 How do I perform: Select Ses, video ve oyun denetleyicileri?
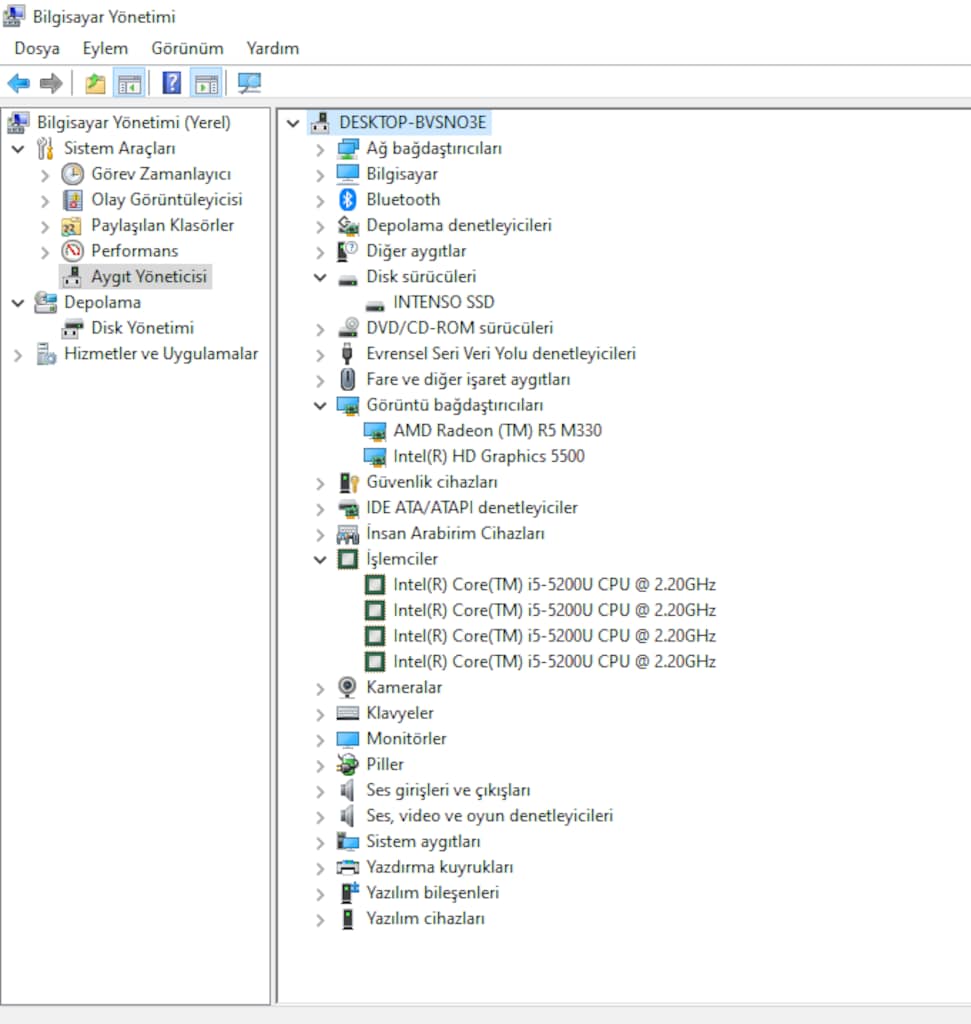[x=490, y=816]
